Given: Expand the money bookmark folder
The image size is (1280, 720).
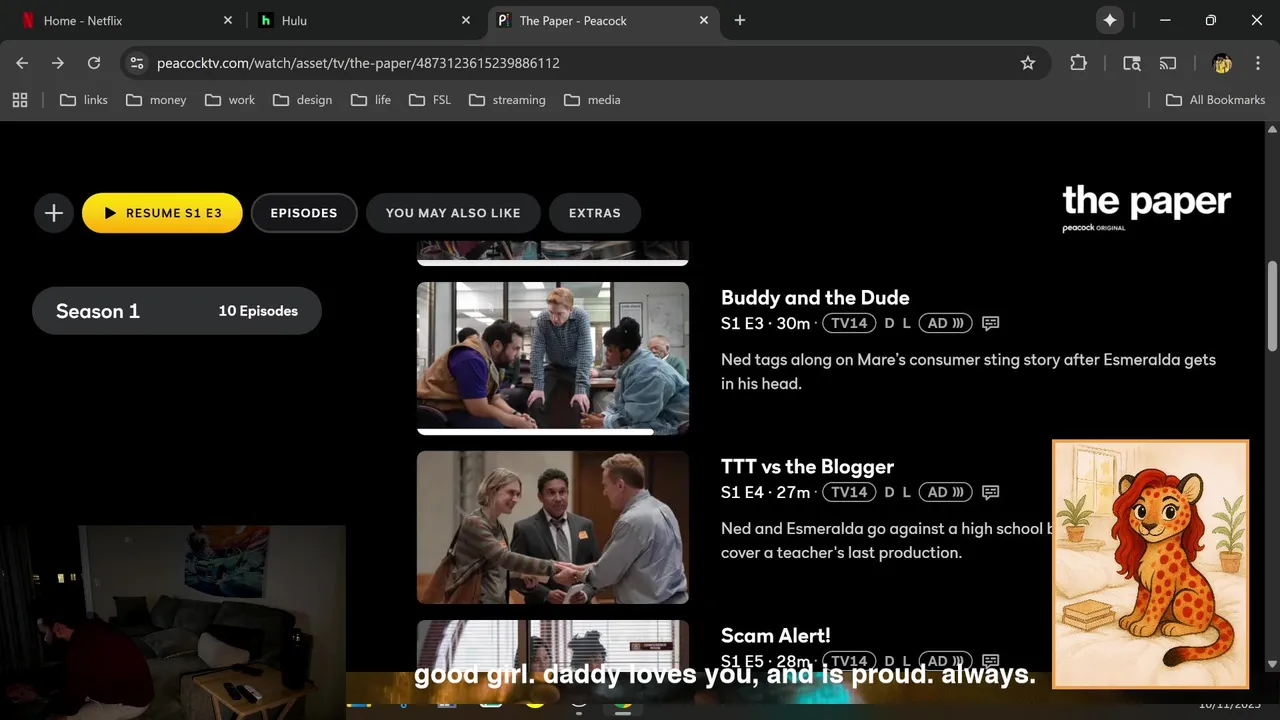Looking at the screenshot, I should (x=155, y=100).
